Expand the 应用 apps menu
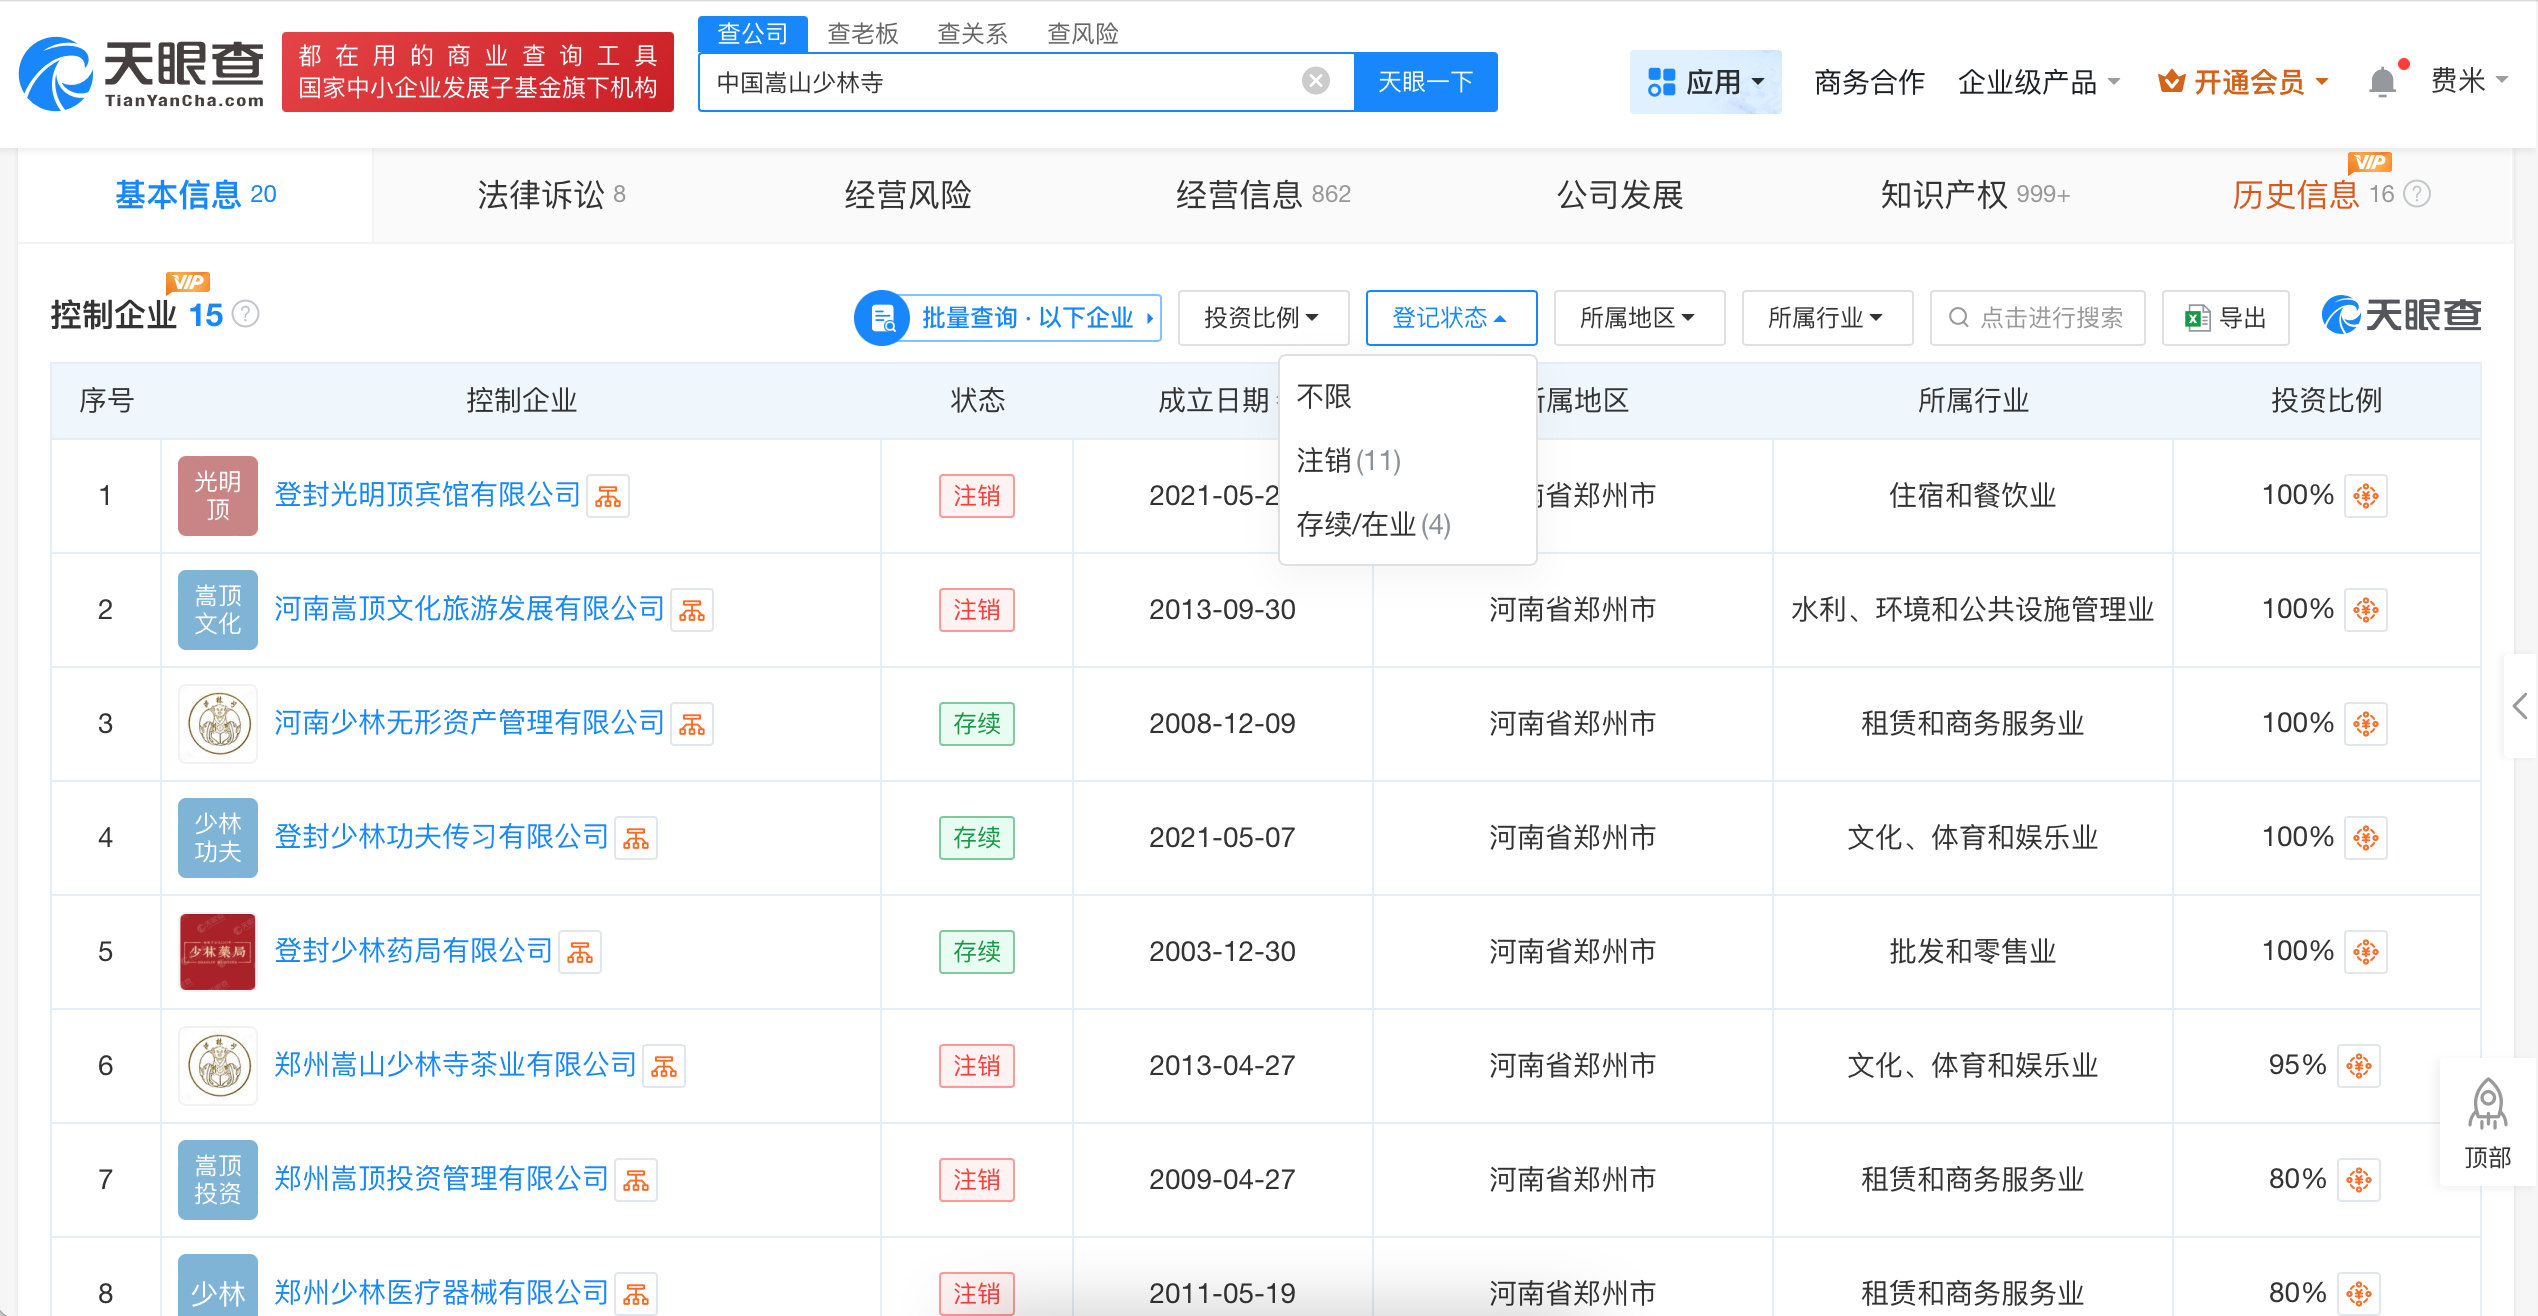Screen dimensions: 2538x1316 [x=1705, y=82]
